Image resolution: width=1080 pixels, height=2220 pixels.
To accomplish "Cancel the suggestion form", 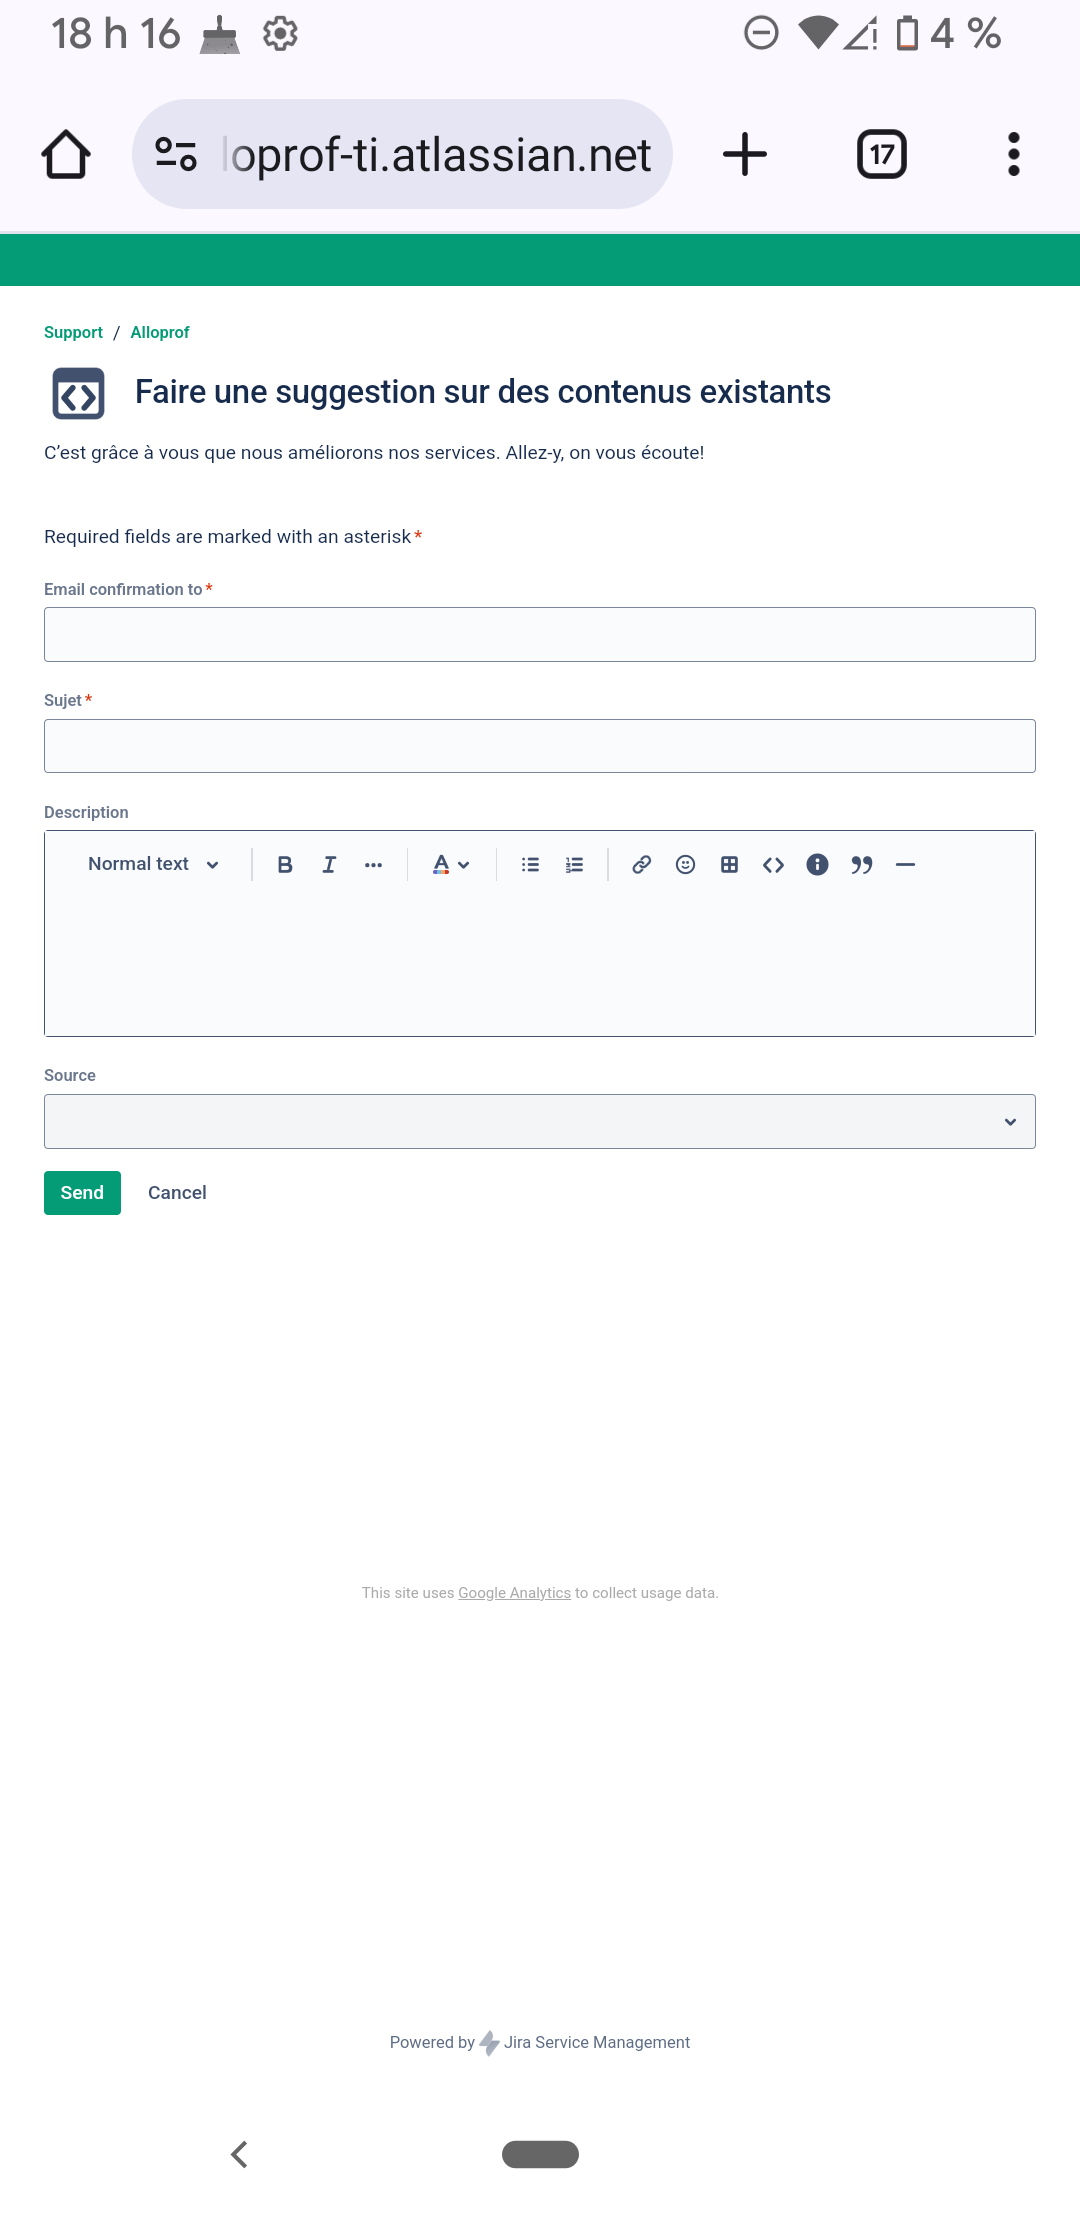I will [177, 1193].
